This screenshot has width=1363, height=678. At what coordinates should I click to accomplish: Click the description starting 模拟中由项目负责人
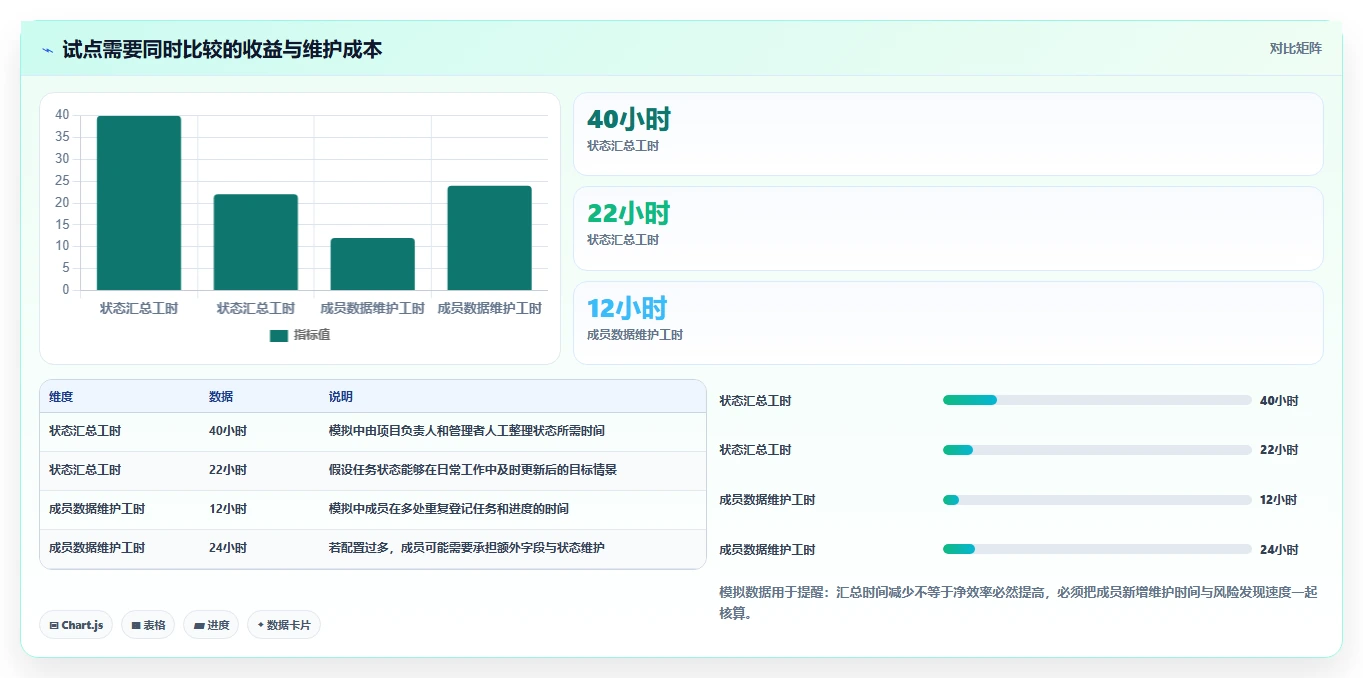(x=467, y=431)
